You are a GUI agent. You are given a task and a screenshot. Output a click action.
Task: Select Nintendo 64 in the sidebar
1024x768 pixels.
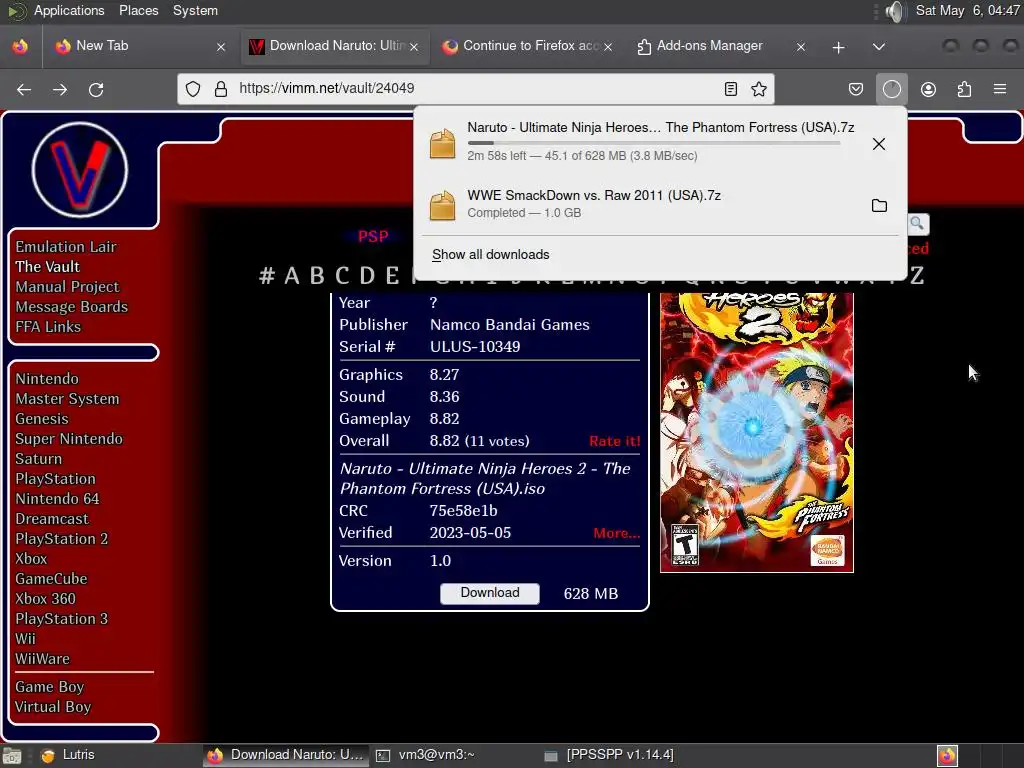coord(57,499)
